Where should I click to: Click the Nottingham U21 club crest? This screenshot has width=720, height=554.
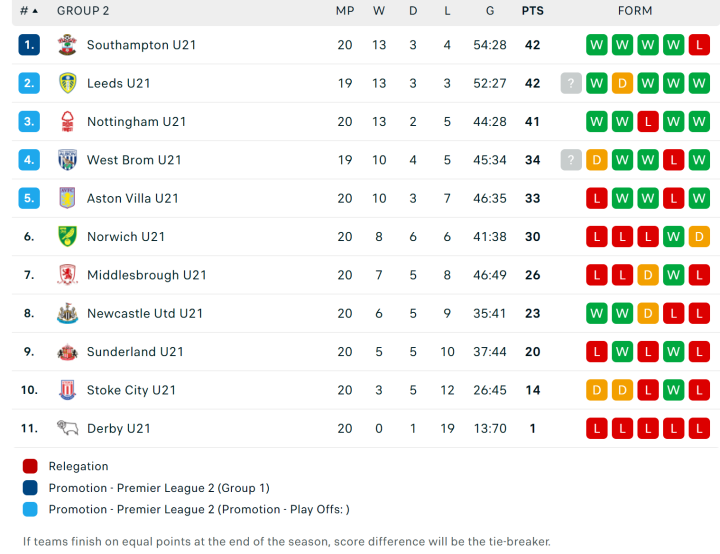point(67,122)
